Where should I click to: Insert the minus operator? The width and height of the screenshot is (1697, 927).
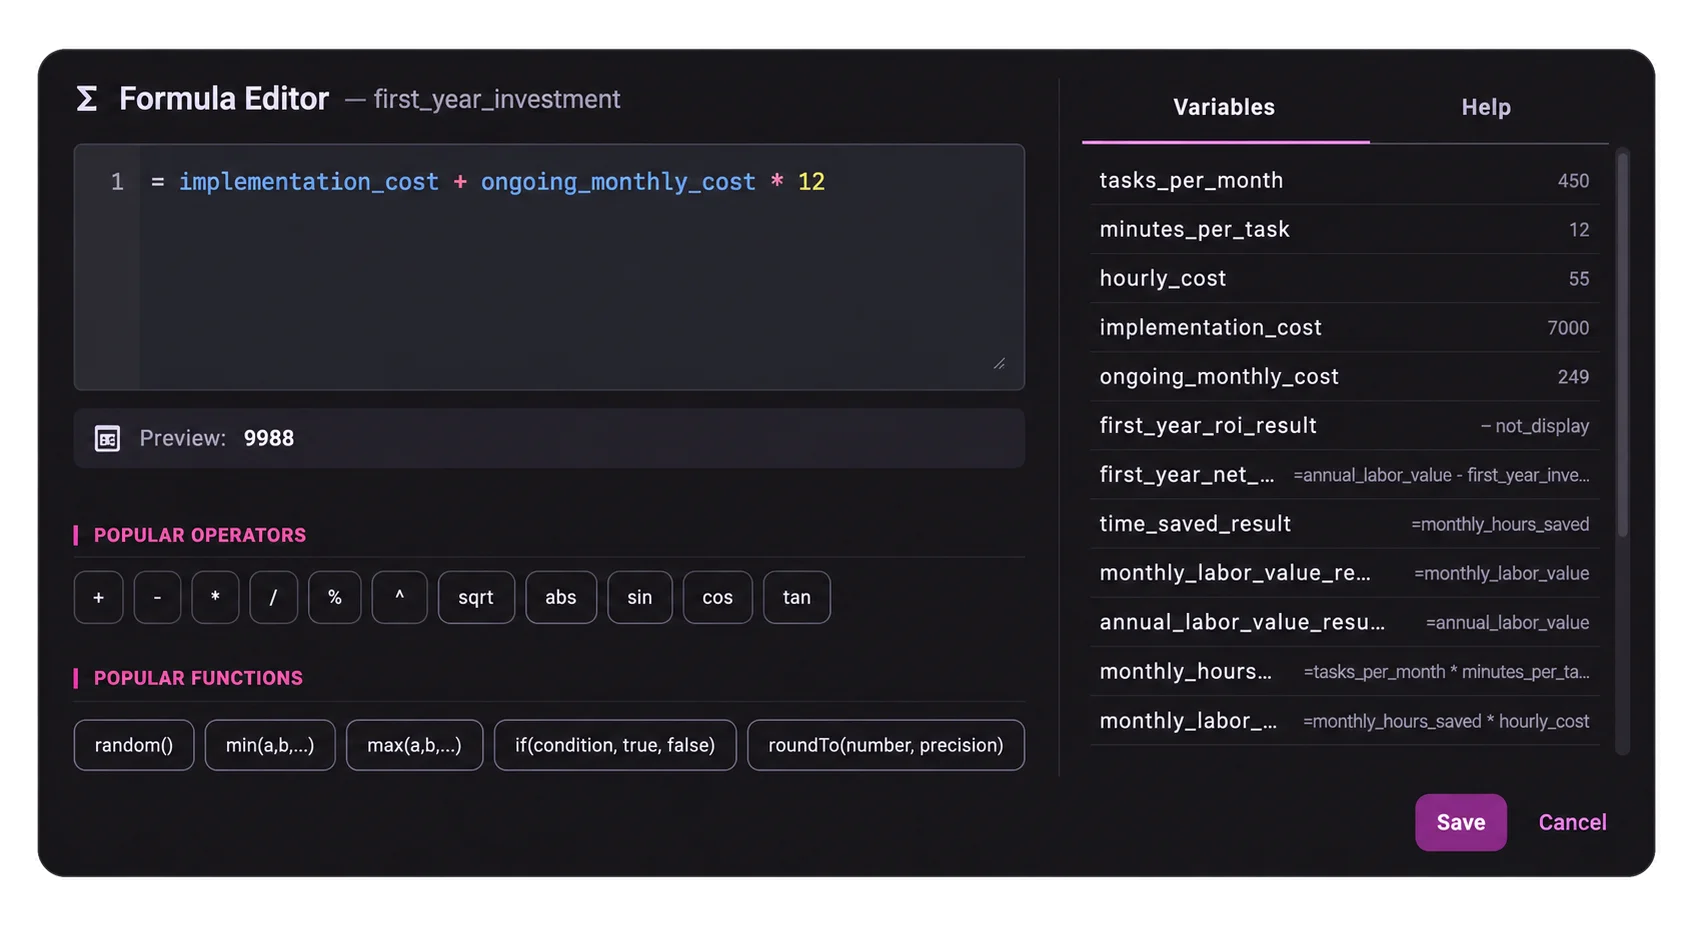[x=157, y=597]
